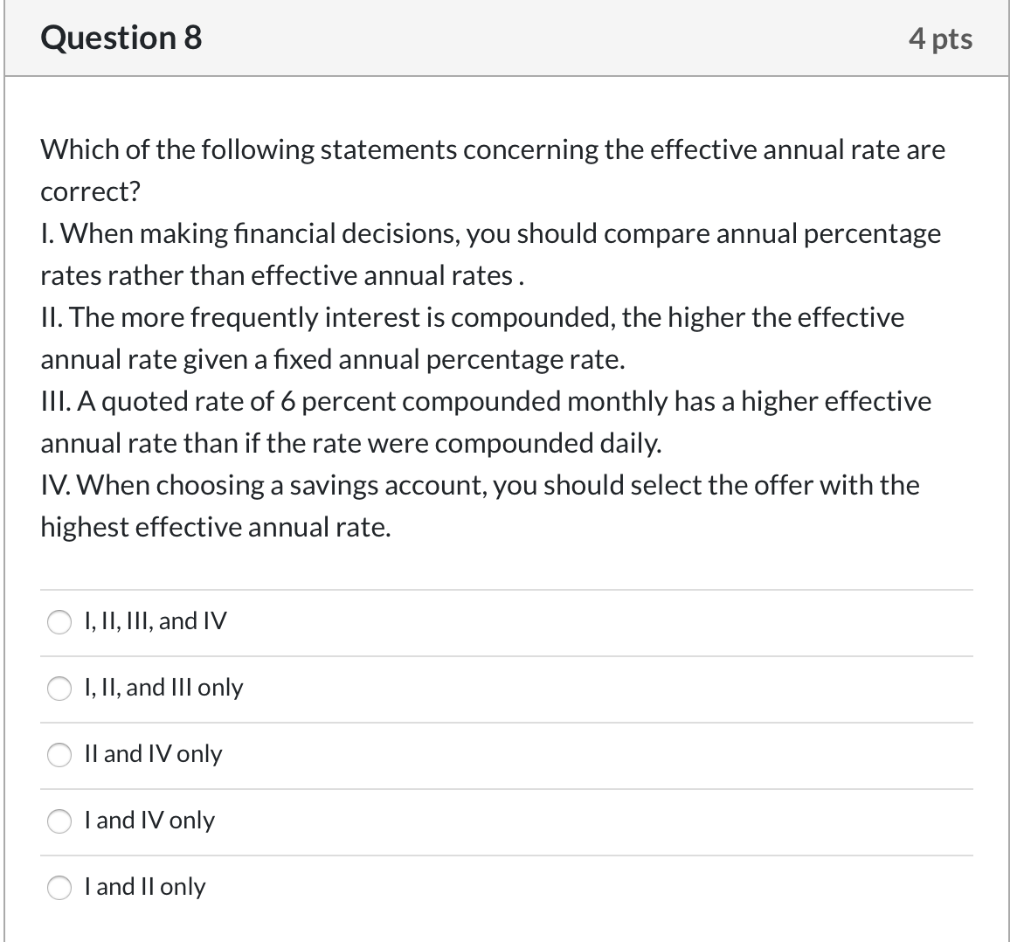1024x942 pixels.
Task: Click the answer label "I, II, III, and IV"
Action: [154, 621]
